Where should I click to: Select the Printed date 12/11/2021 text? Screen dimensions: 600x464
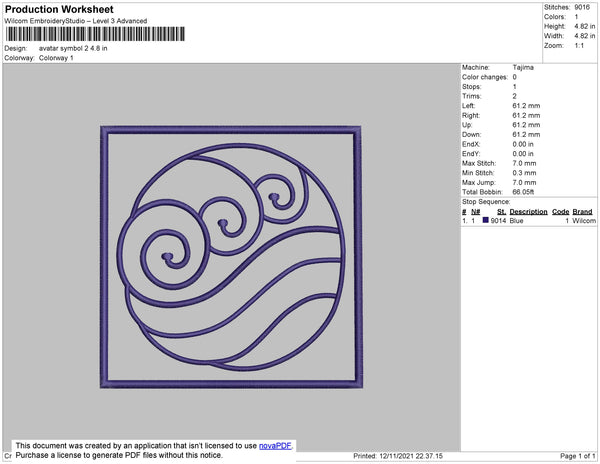(398, 456)
